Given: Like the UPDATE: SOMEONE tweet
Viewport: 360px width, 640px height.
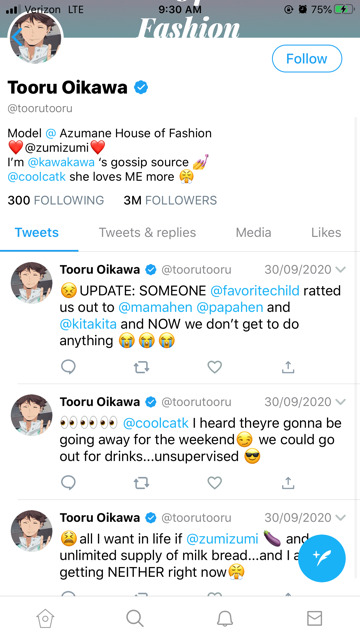Looking at the screenshot, I should pyautogui.click(x=214, y=367).
